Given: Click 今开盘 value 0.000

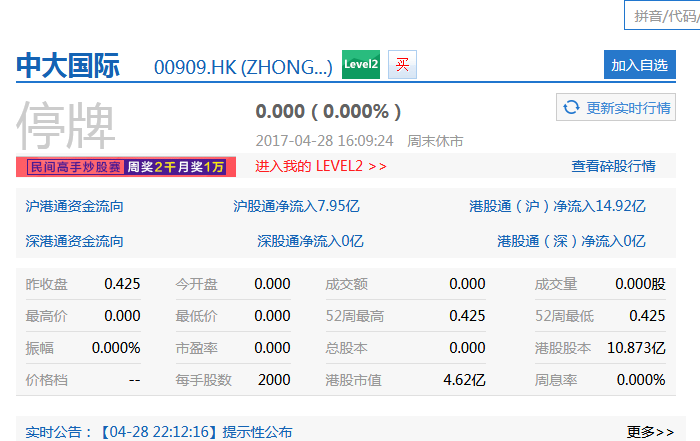Looking at the screenshot, I should point(272,284).
